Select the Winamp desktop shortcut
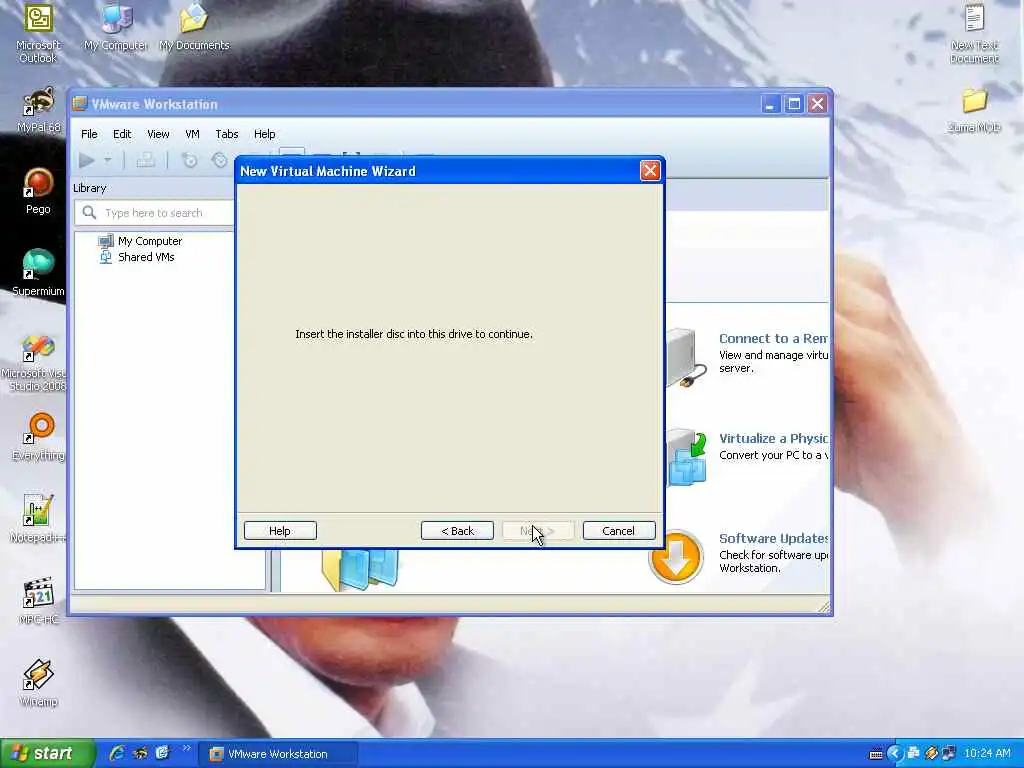The height and width of the screenshot is (768, 1024). coord(38,683)
